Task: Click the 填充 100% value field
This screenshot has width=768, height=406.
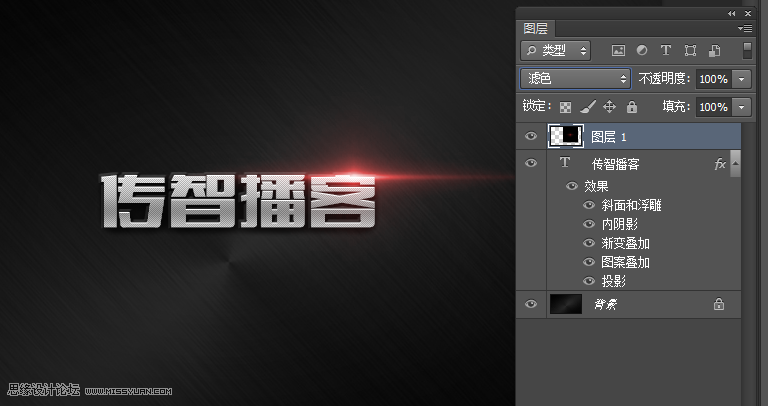Action: 714,107
